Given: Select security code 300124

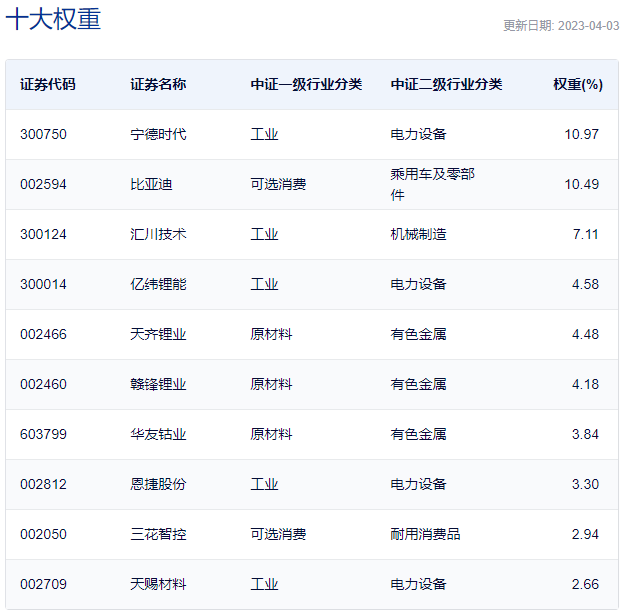Looking at the screenshot, I should [x=43, y=234].
